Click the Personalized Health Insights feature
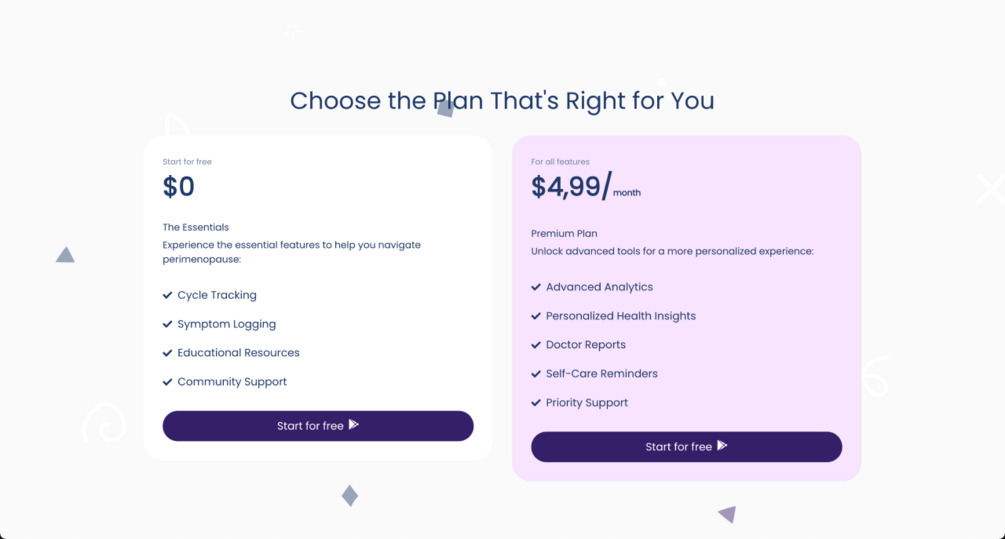The height and width of the screenshot is (539, 1005). tap(620, 316)
